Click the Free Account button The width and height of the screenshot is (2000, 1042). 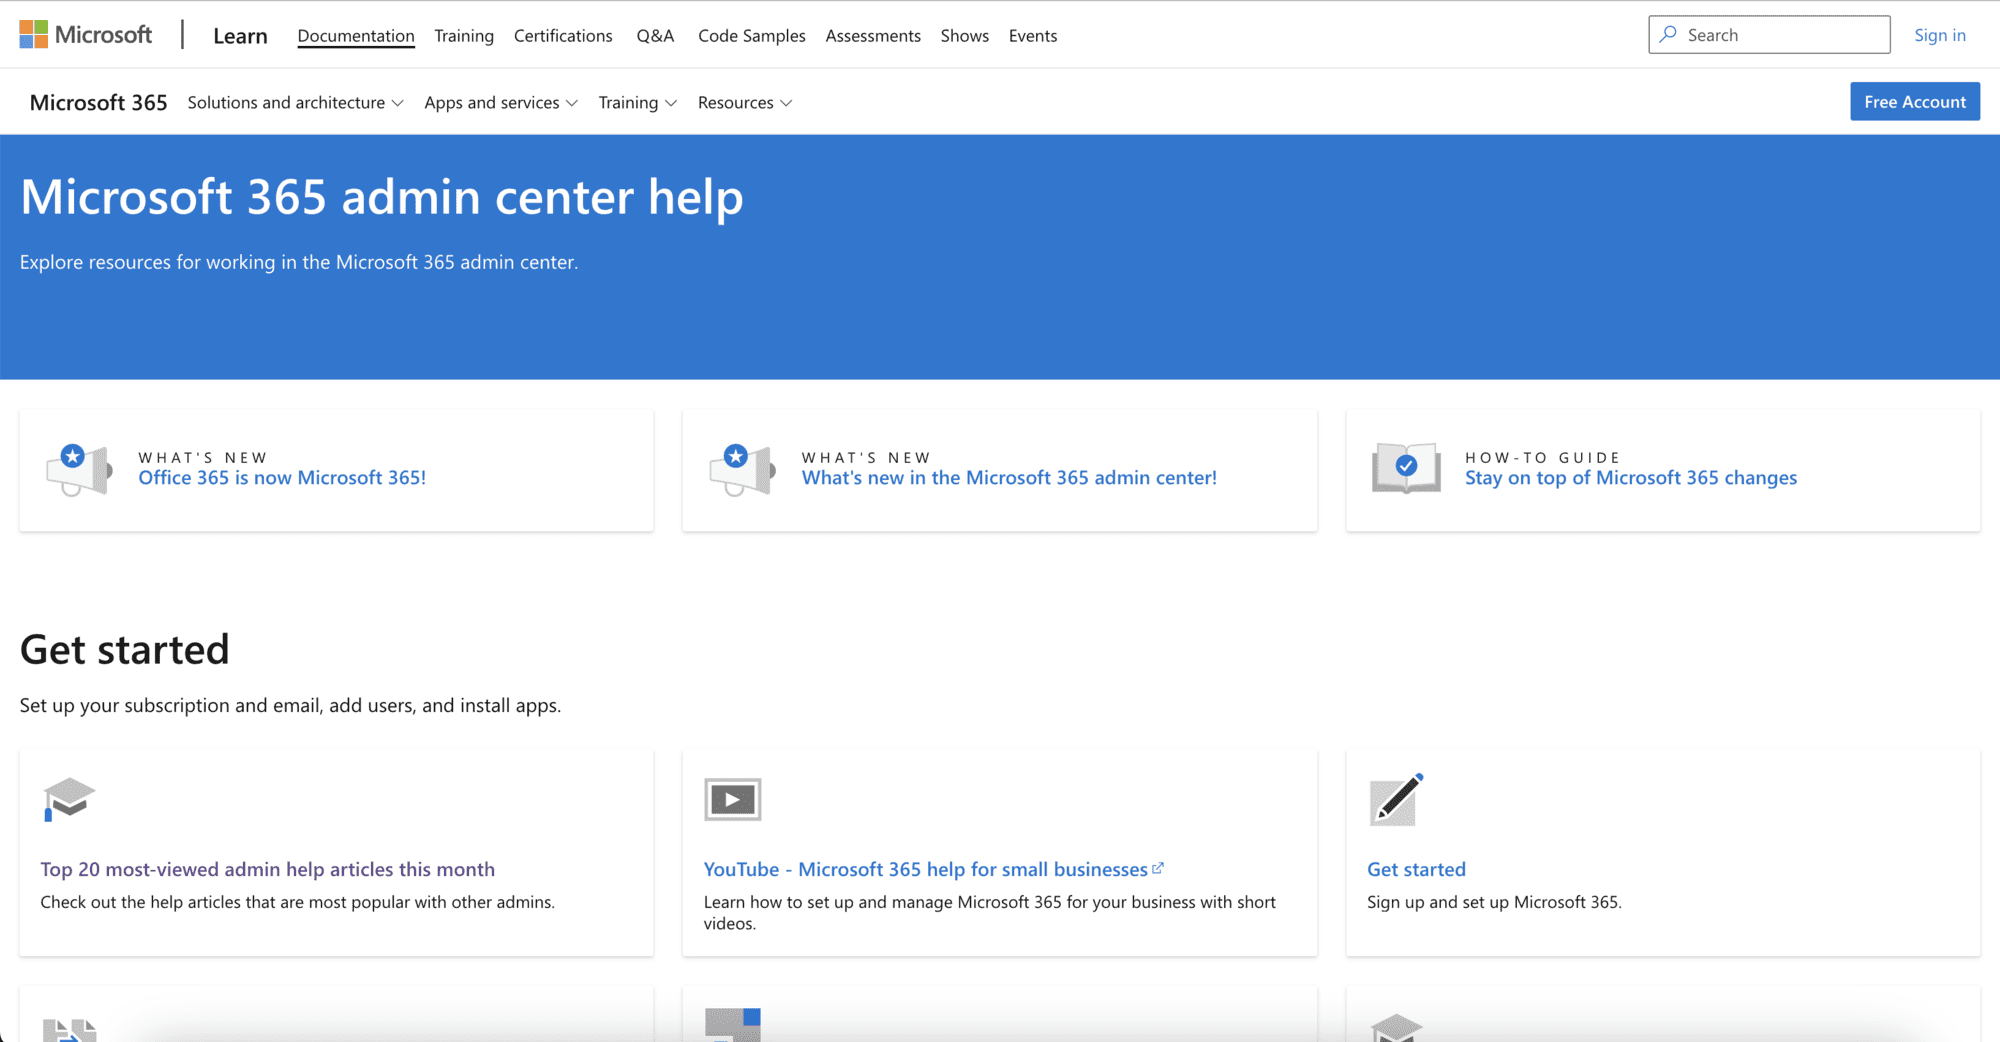[1915, 101]
